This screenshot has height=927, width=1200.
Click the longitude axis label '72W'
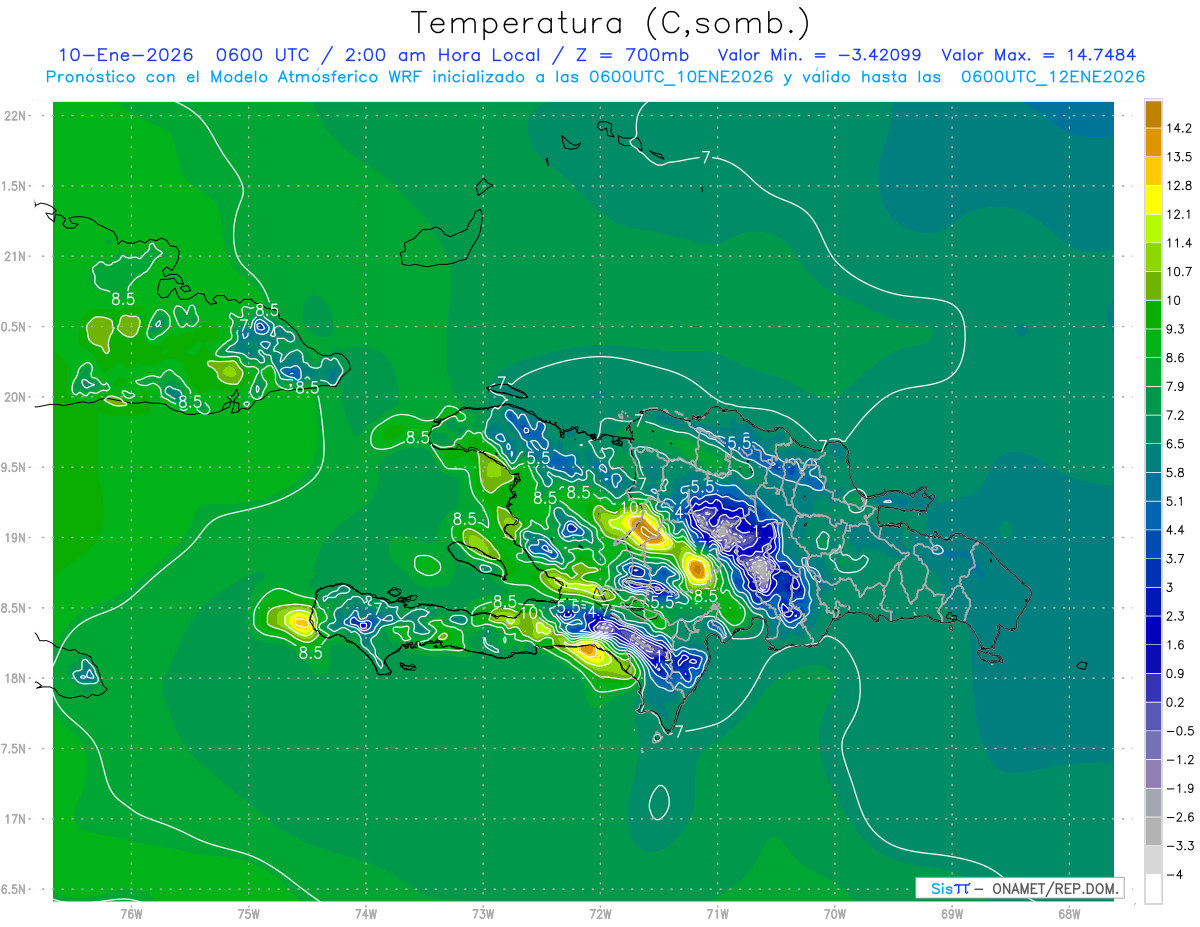pyautogui.click(x=600, y=913)
